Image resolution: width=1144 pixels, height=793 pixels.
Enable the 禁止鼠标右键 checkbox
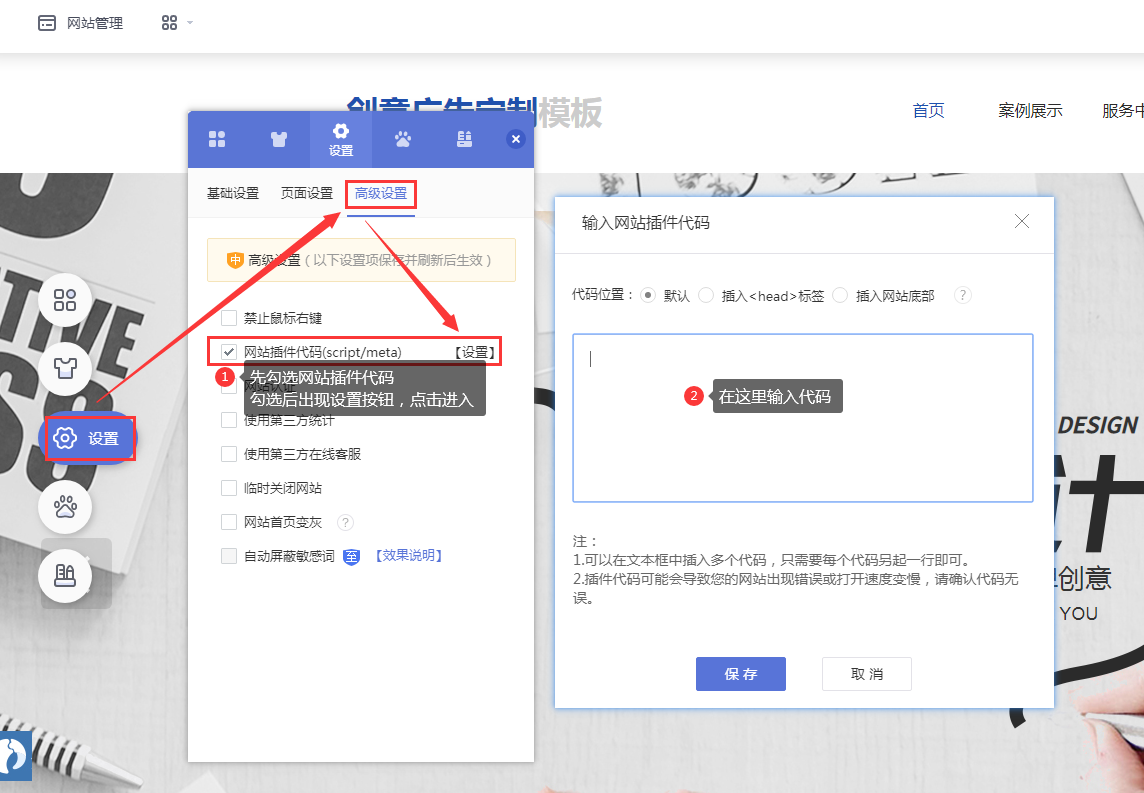coord(229,318)
